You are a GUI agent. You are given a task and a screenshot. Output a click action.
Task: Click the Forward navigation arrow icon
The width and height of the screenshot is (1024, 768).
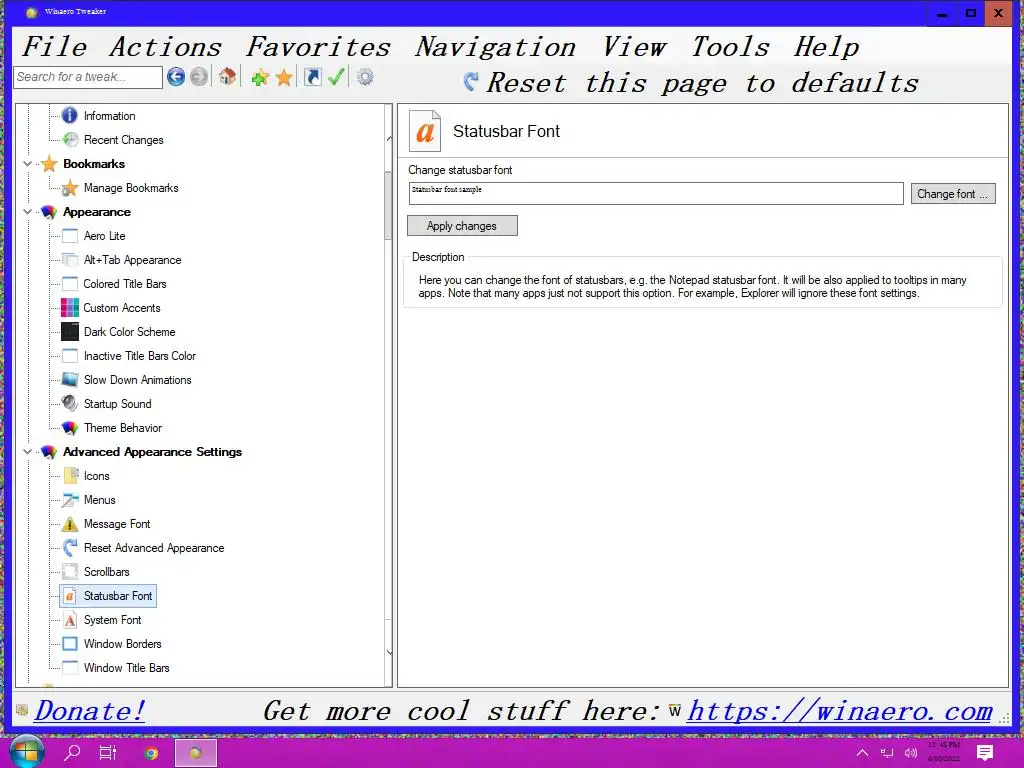click(199, 77)
